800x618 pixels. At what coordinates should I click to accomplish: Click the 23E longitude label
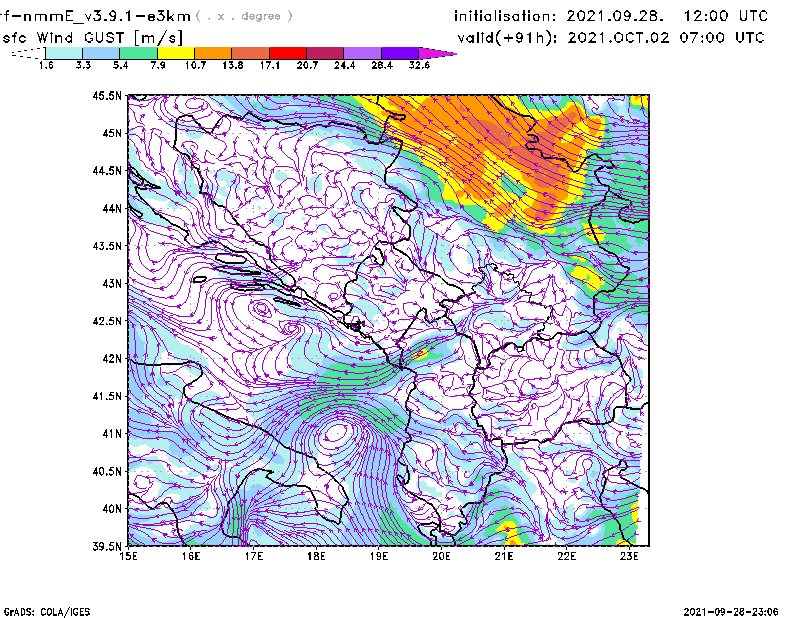pyautogui.click(x=629, y=556)
